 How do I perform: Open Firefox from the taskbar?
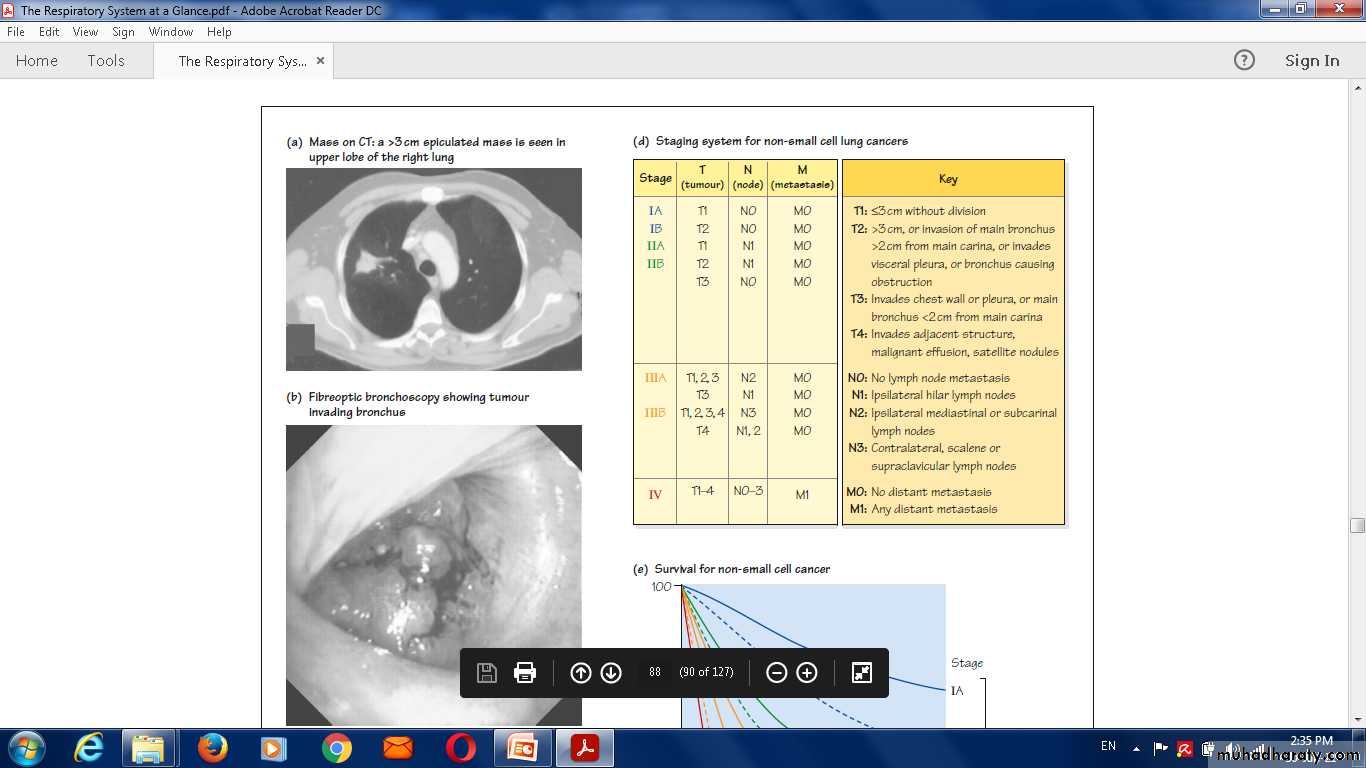coord(212,748)
